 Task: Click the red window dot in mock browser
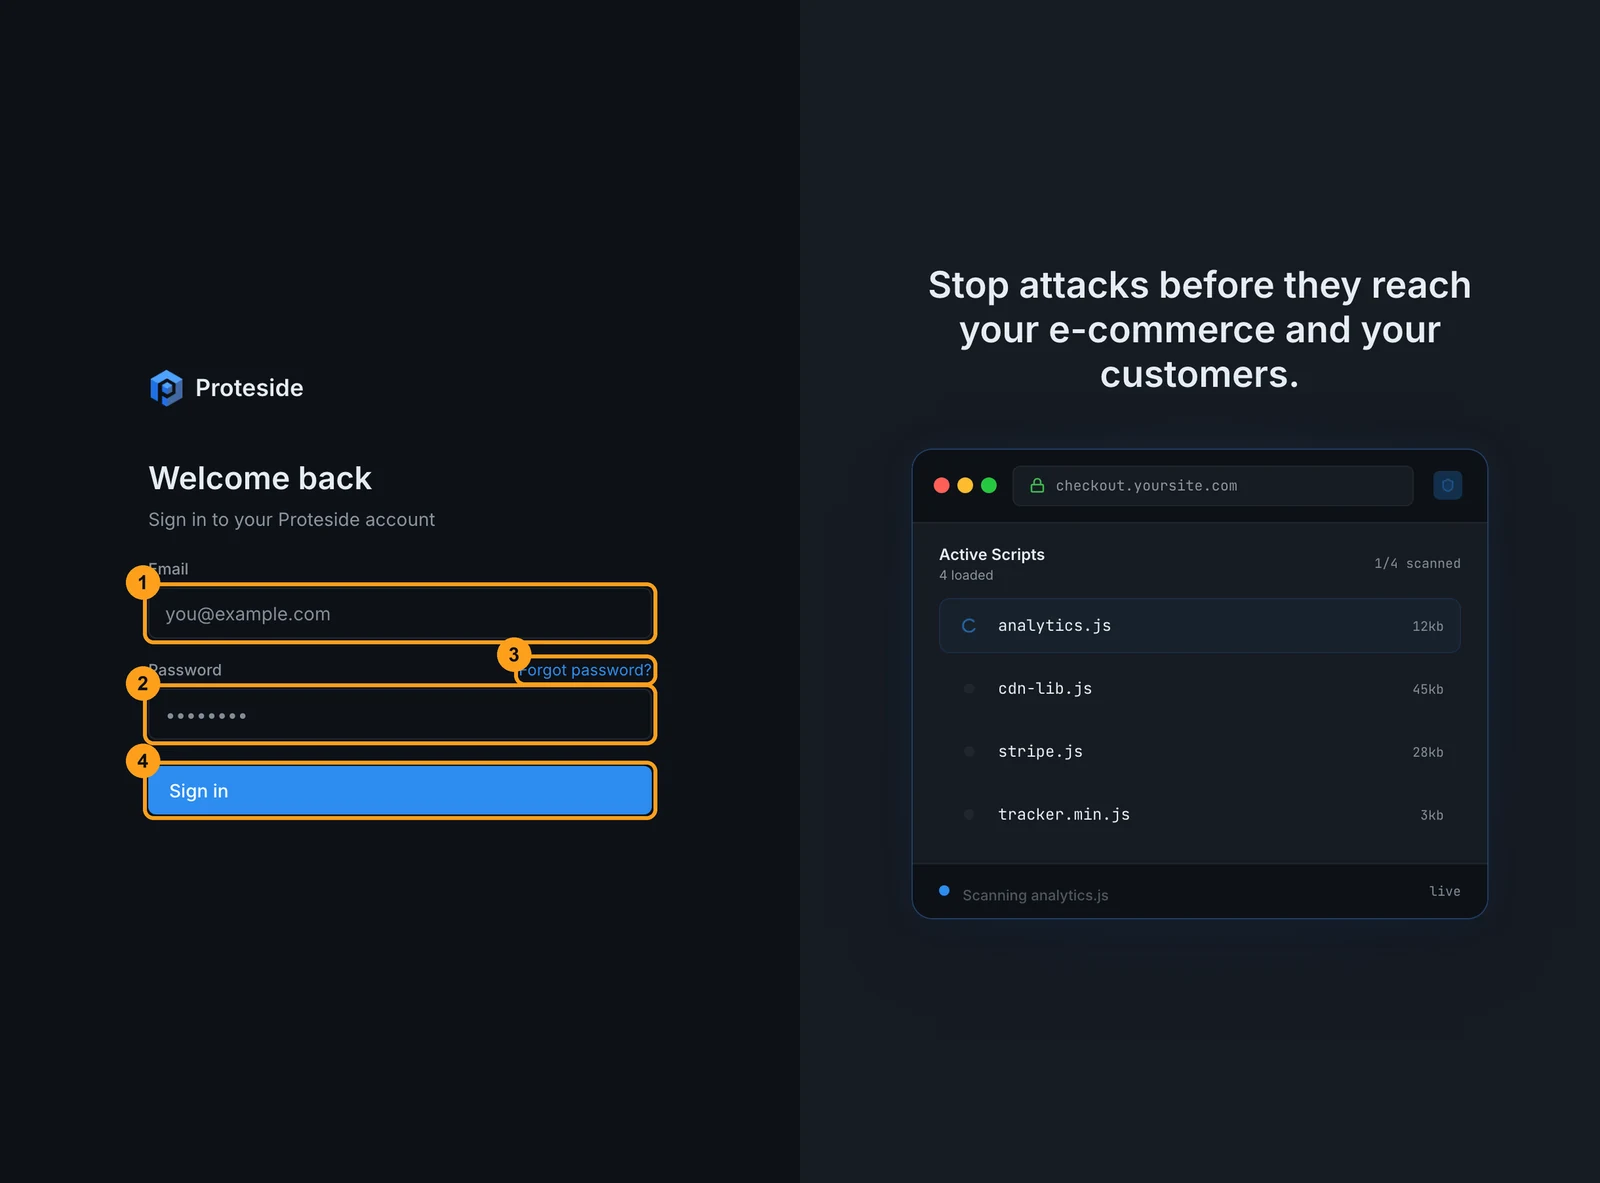click(x=941, y=485)
